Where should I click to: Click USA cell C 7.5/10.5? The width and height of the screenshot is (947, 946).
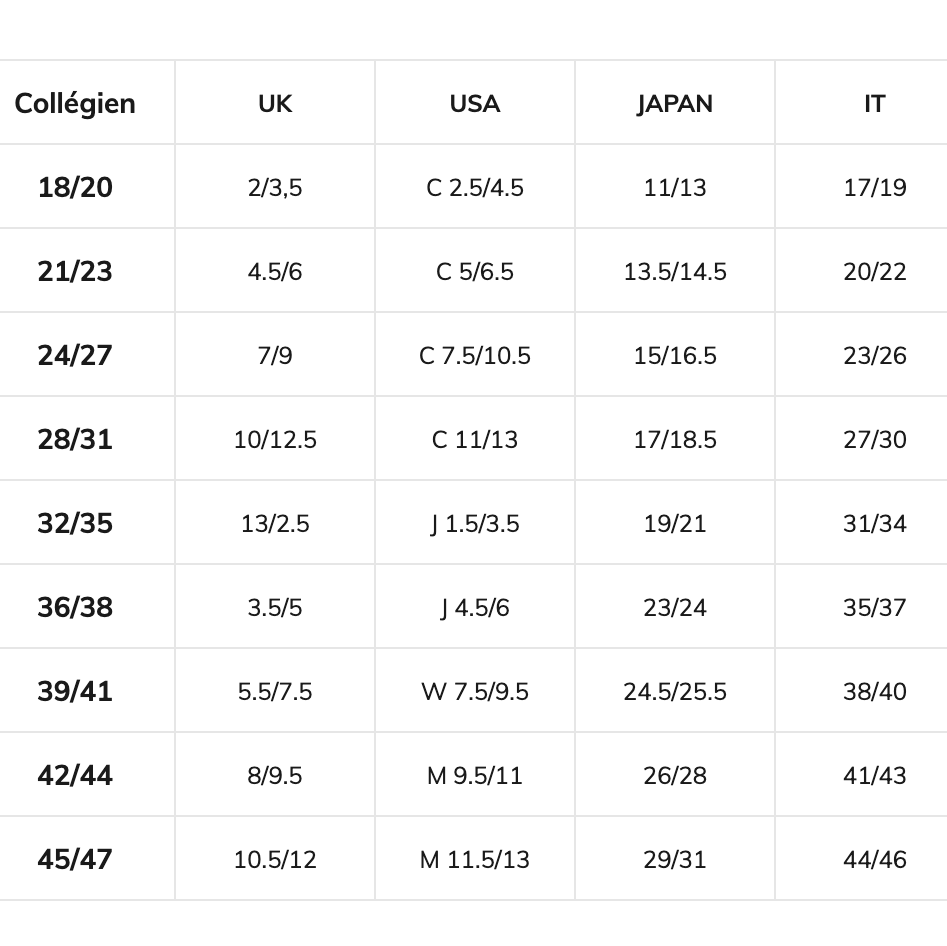(475, 356)
